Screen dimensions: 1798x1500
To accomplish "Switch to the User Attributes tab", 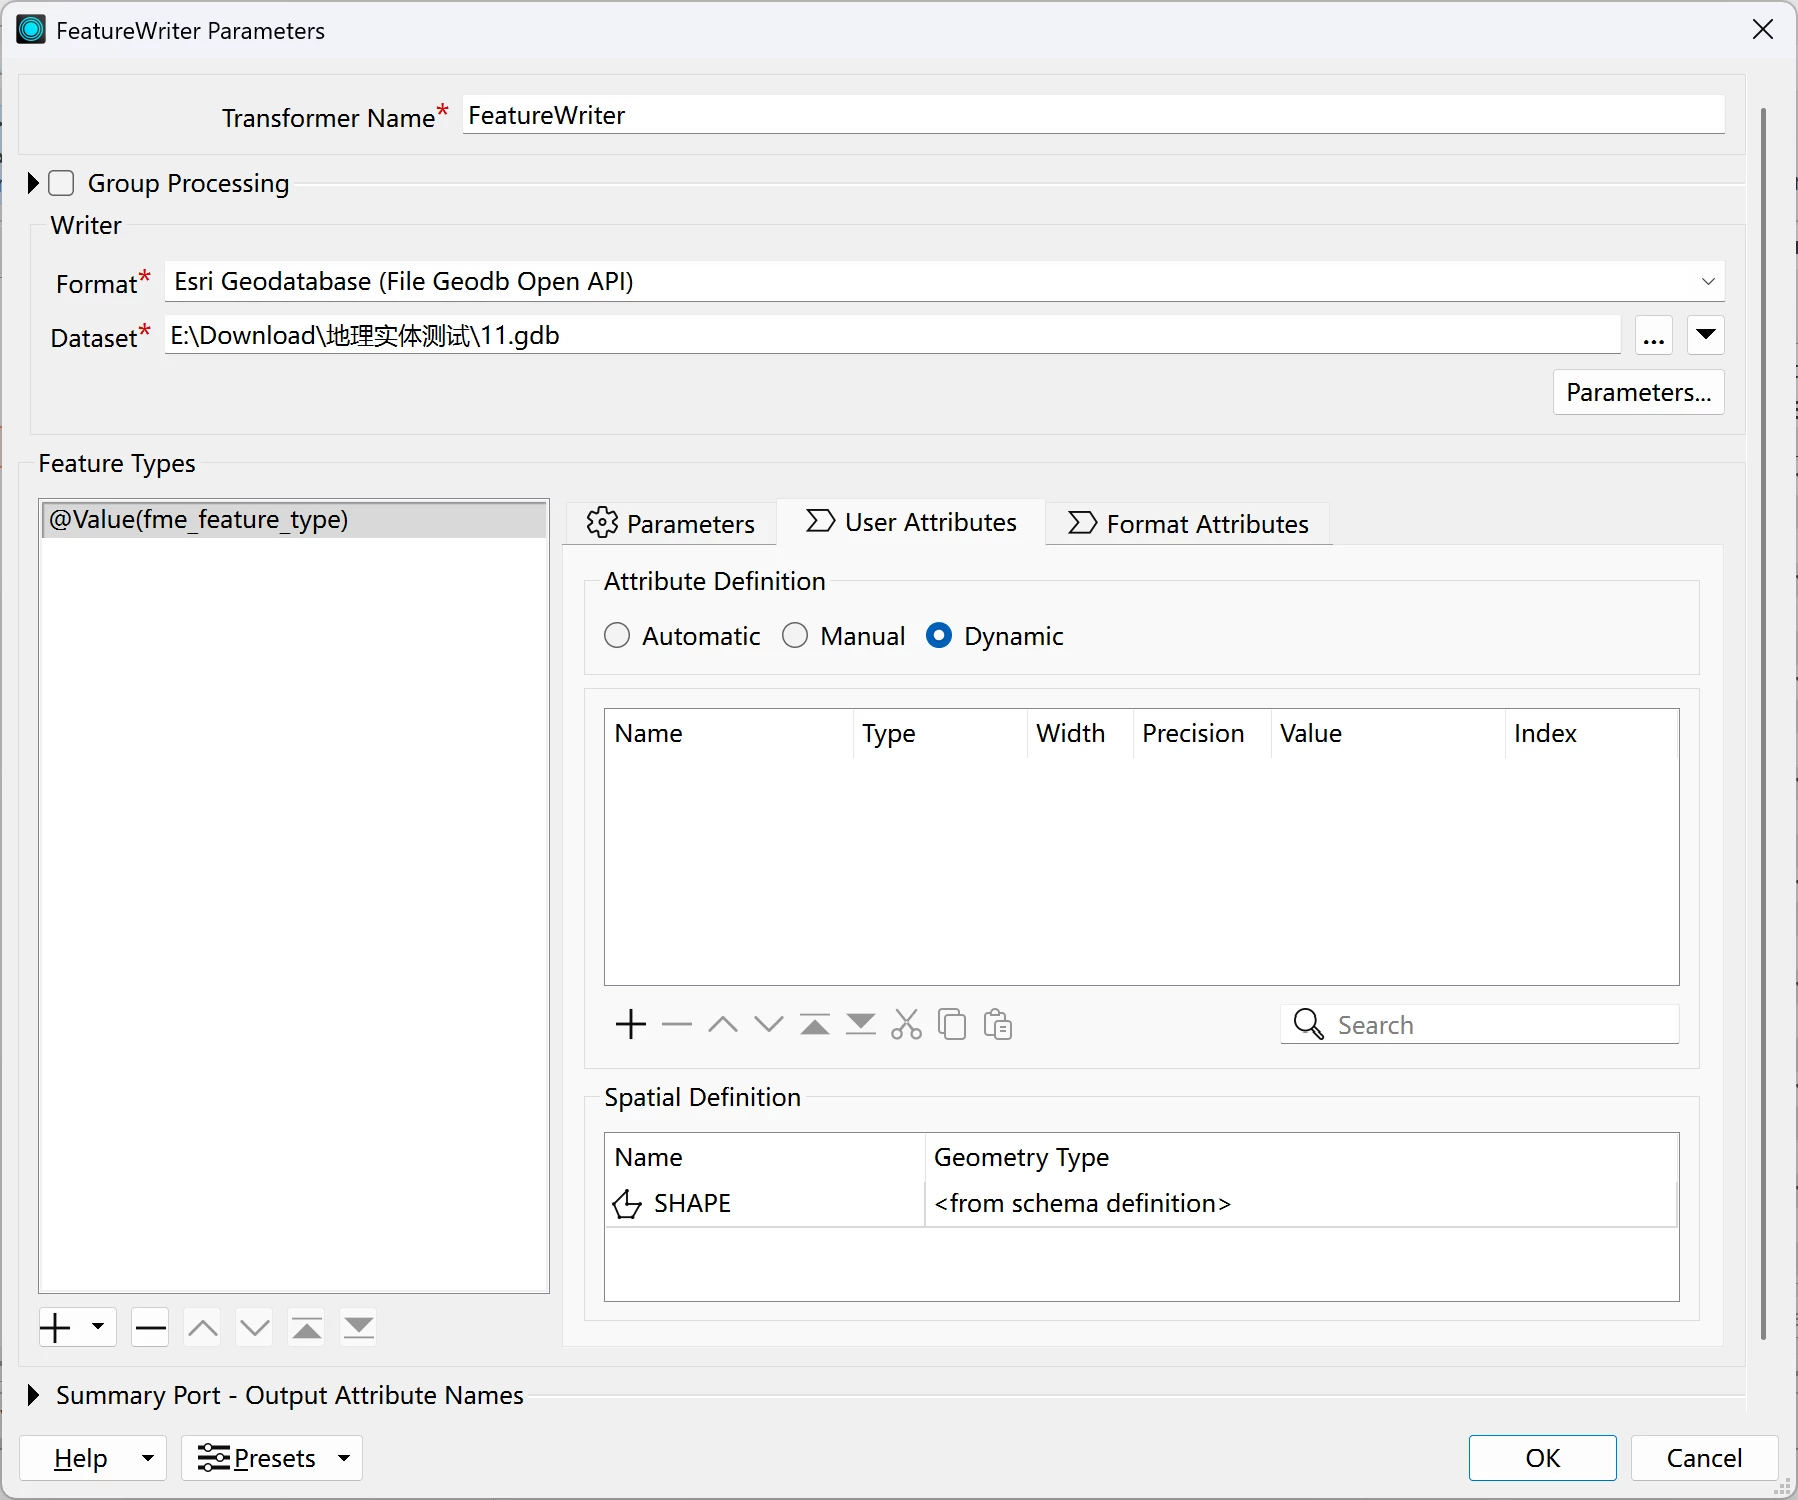I will pyautogui.click(x=911, y=523).
